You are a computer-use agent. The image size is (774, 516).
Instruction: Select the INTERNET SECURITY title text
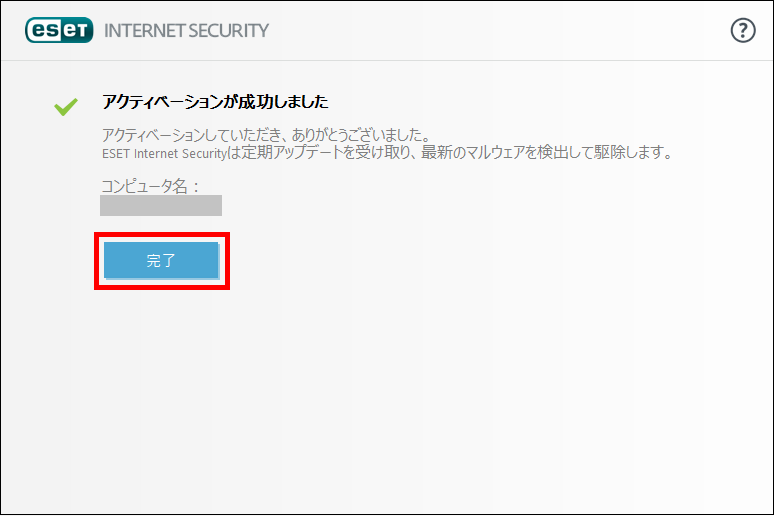coord(186,31)
